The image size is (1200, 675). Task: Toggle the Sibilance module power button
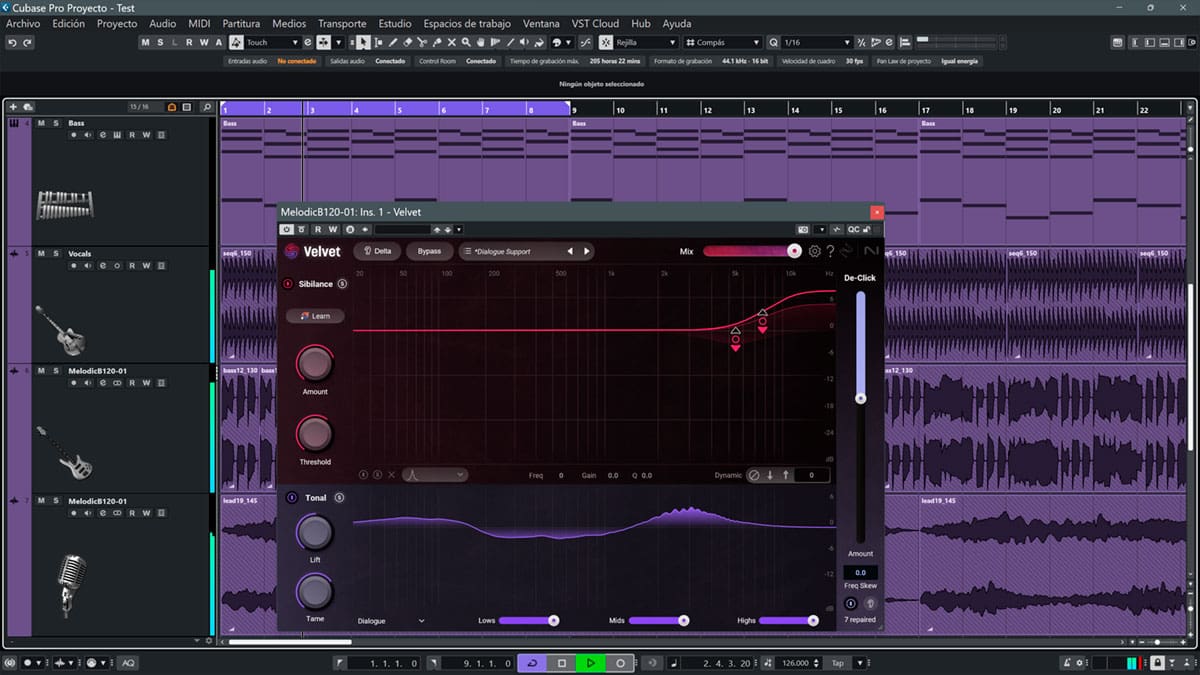pos(288,284)
